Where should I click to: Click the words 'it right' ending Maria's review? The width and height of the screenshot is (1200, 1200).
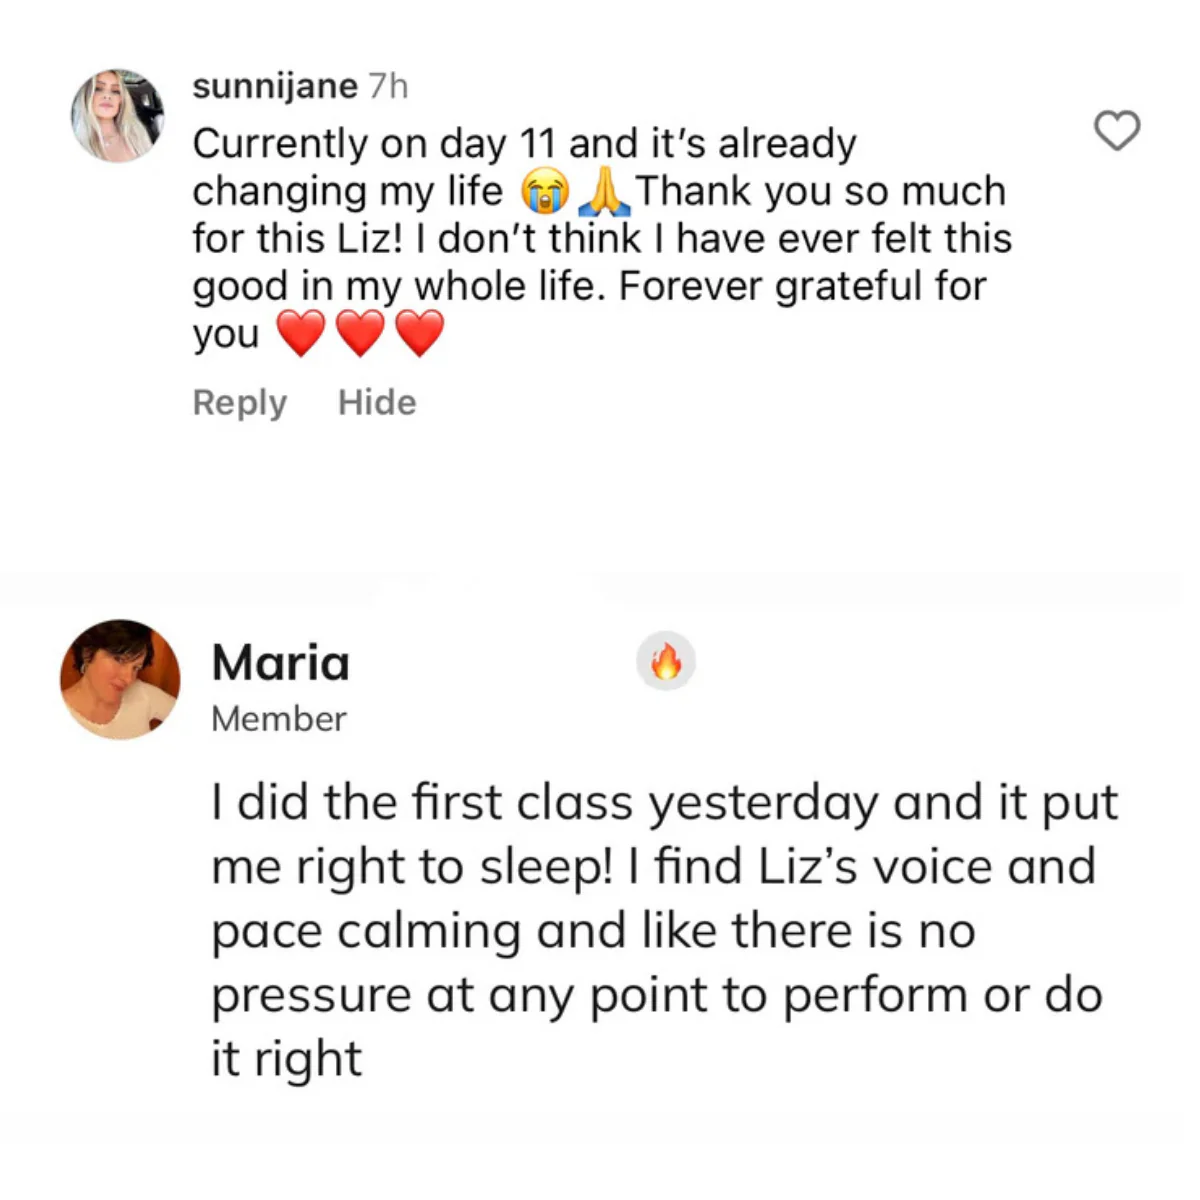286,1059
